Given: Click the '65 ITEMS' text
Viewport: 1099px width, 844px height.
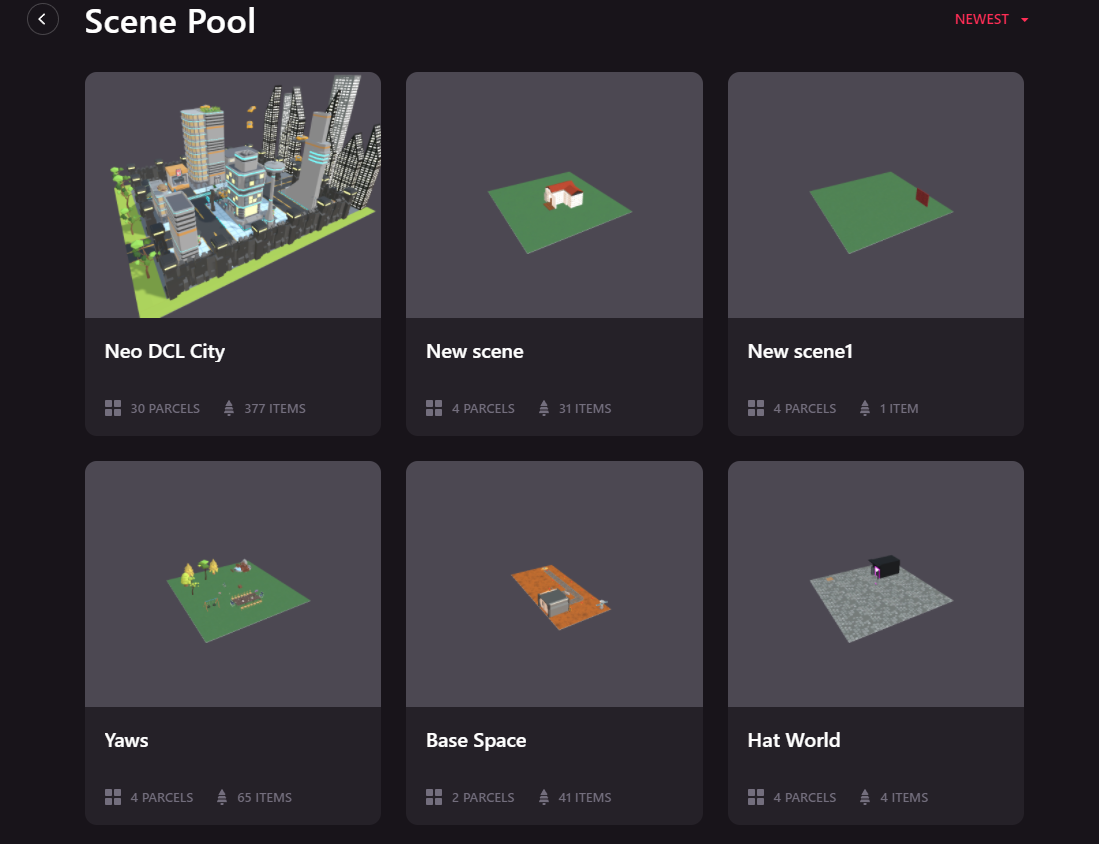Looking at the screenshot, I should click(264, 798).
